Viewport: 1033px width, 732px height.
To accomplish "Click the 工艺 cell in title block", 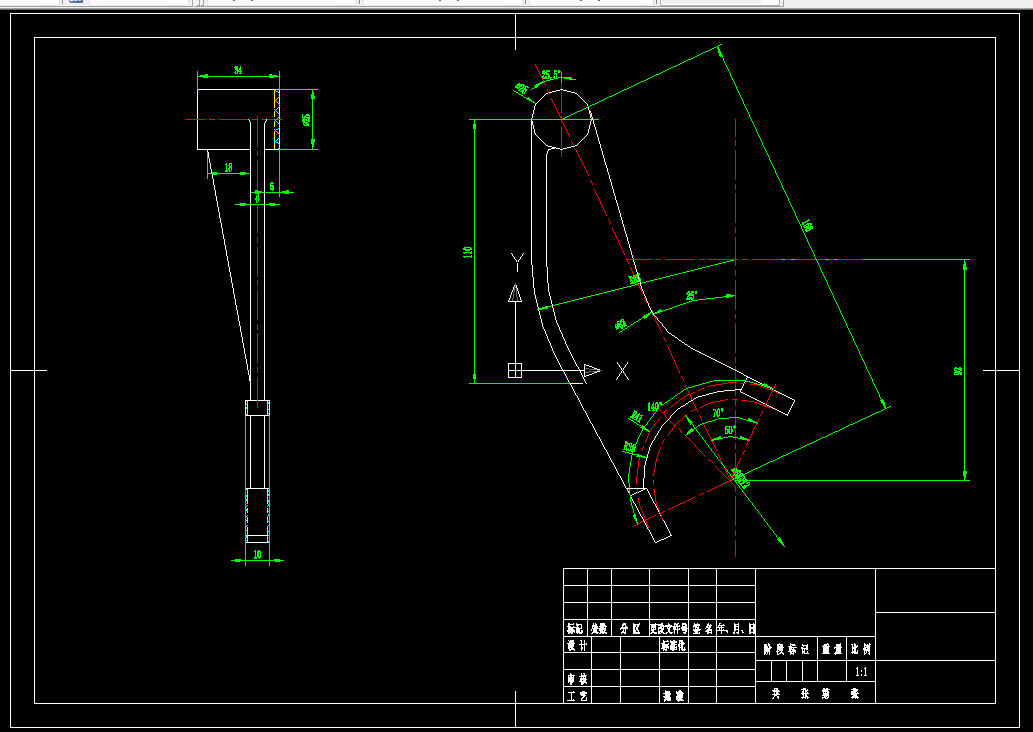I will tap(578, 695).
